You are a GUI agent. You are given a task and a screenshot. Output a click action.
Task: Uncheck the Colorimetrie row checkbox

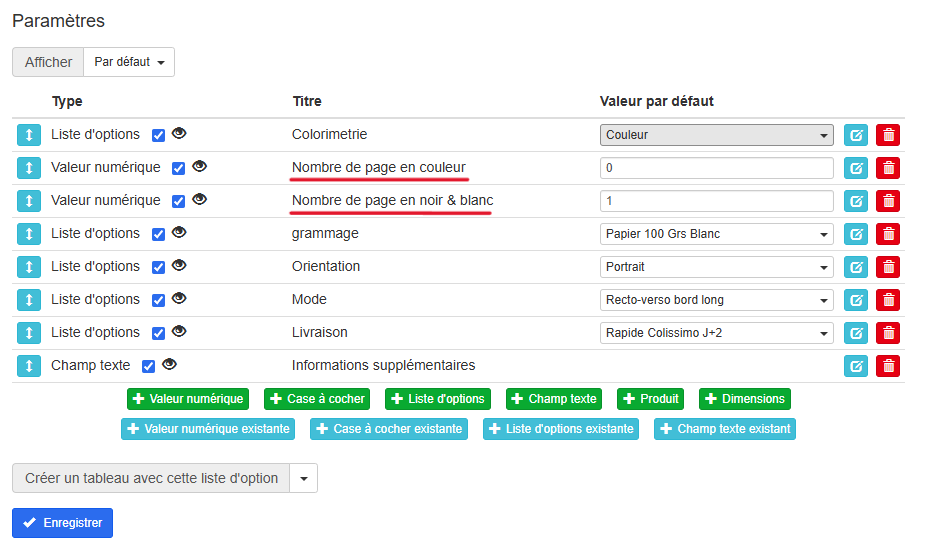pyautogui.click(x=158, y=135)
